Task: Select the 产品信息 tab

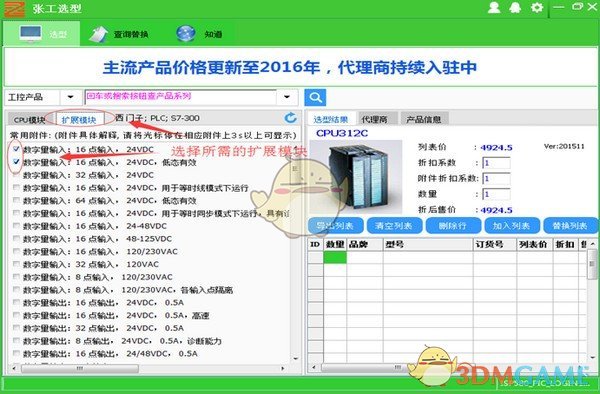Action: click(423, 119)
